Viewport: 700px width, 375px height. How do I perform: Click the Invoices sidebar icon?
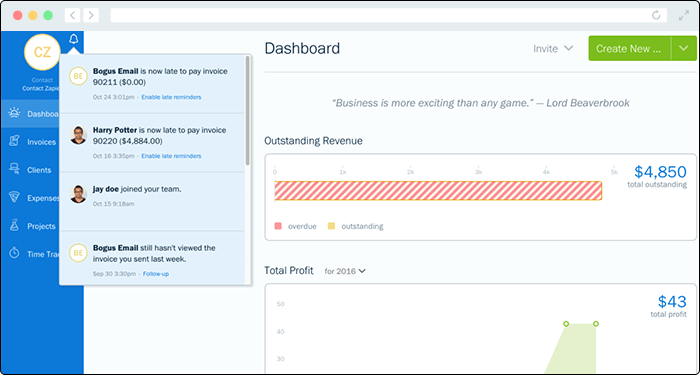point(15,142)
